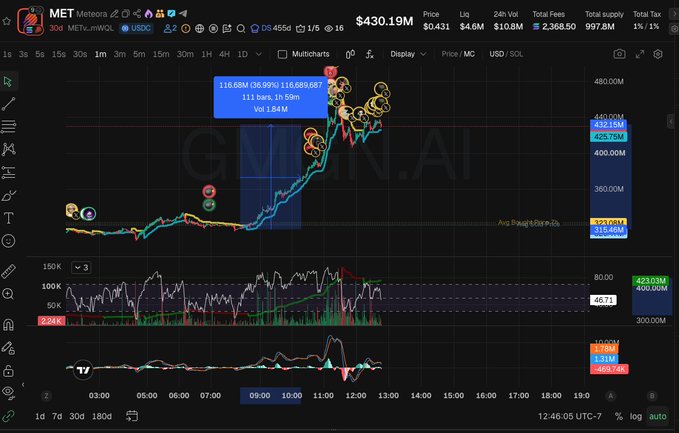
Task: Select the 1s timeframe
Action: [x=7, y=54]
